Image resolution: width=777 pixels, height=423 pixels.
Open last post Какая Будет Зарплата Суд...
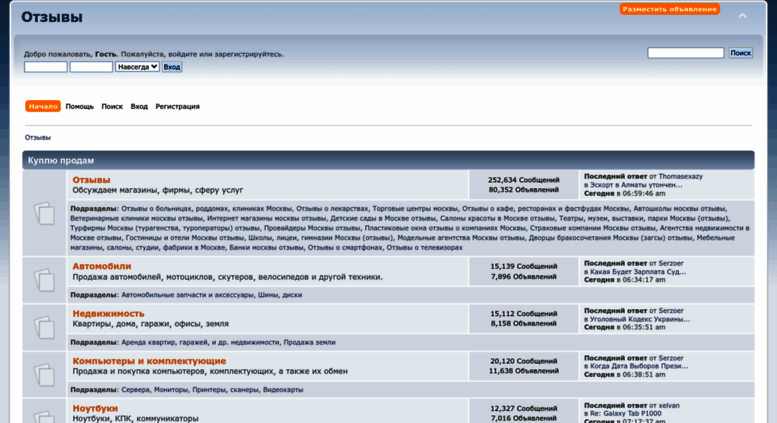point(638,272)
